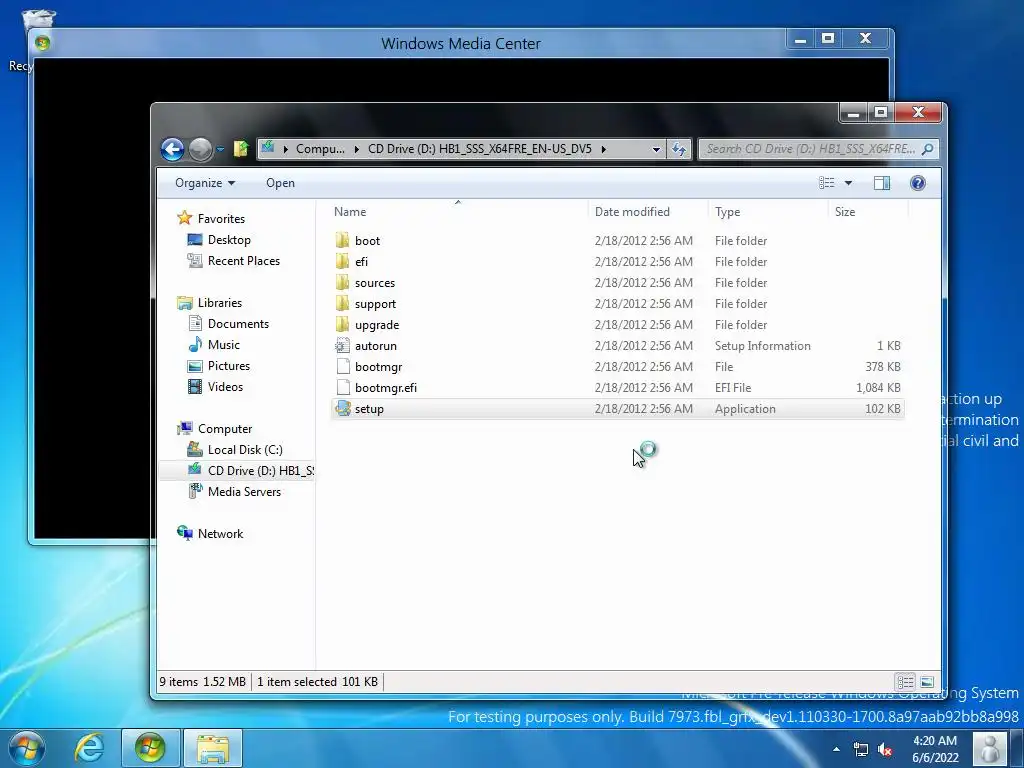Screen dimensions: 1024x768
Task: Click the Setup Information type text
Action: 762,345
